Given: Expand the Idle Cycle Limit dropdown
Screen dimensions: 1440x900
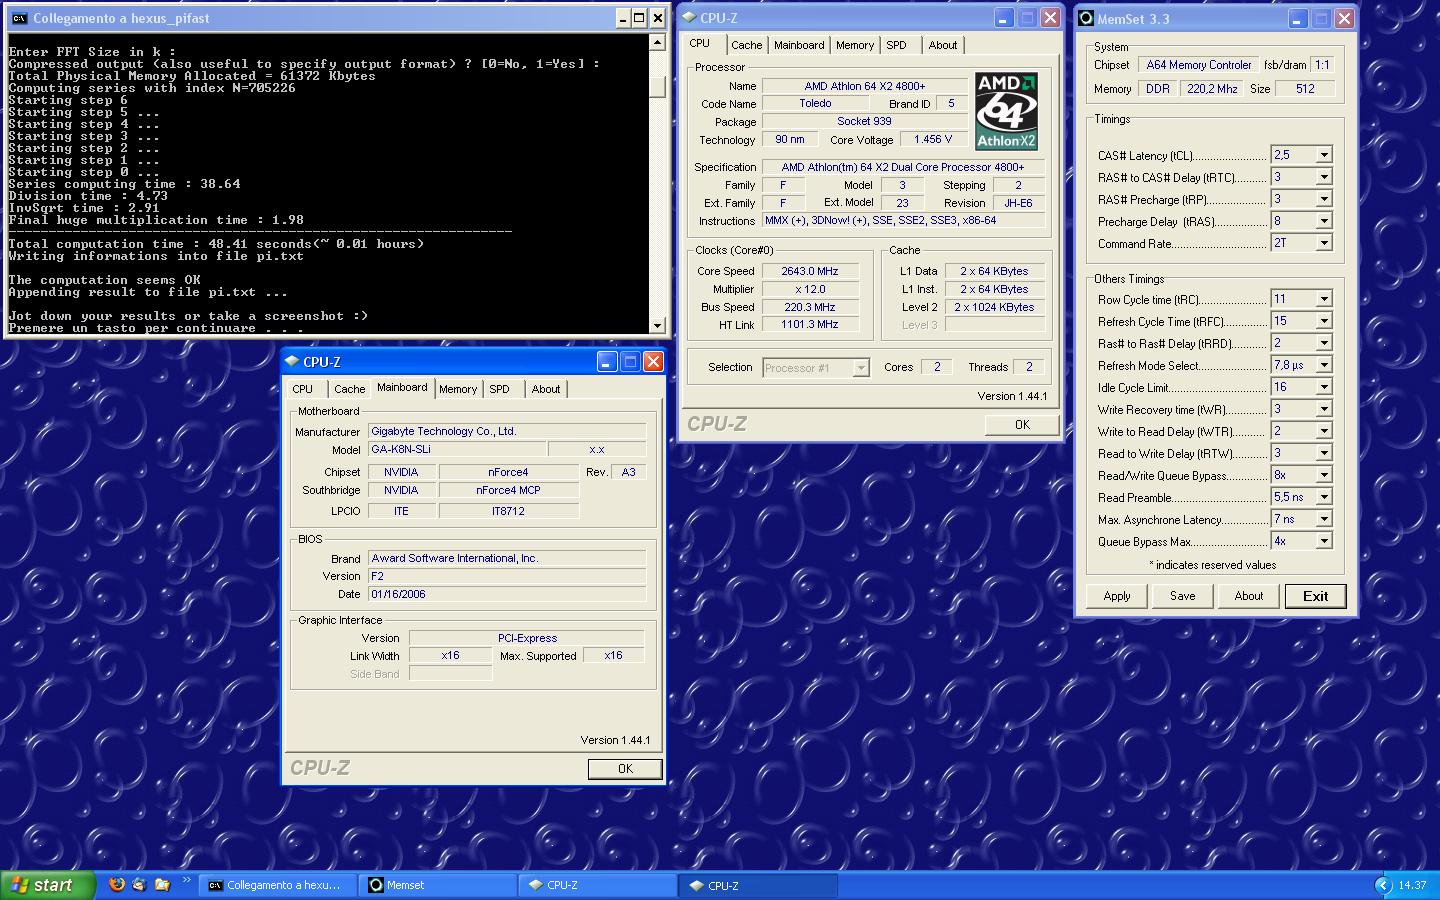Looking at the screenshot, I should coord(1324,387).
